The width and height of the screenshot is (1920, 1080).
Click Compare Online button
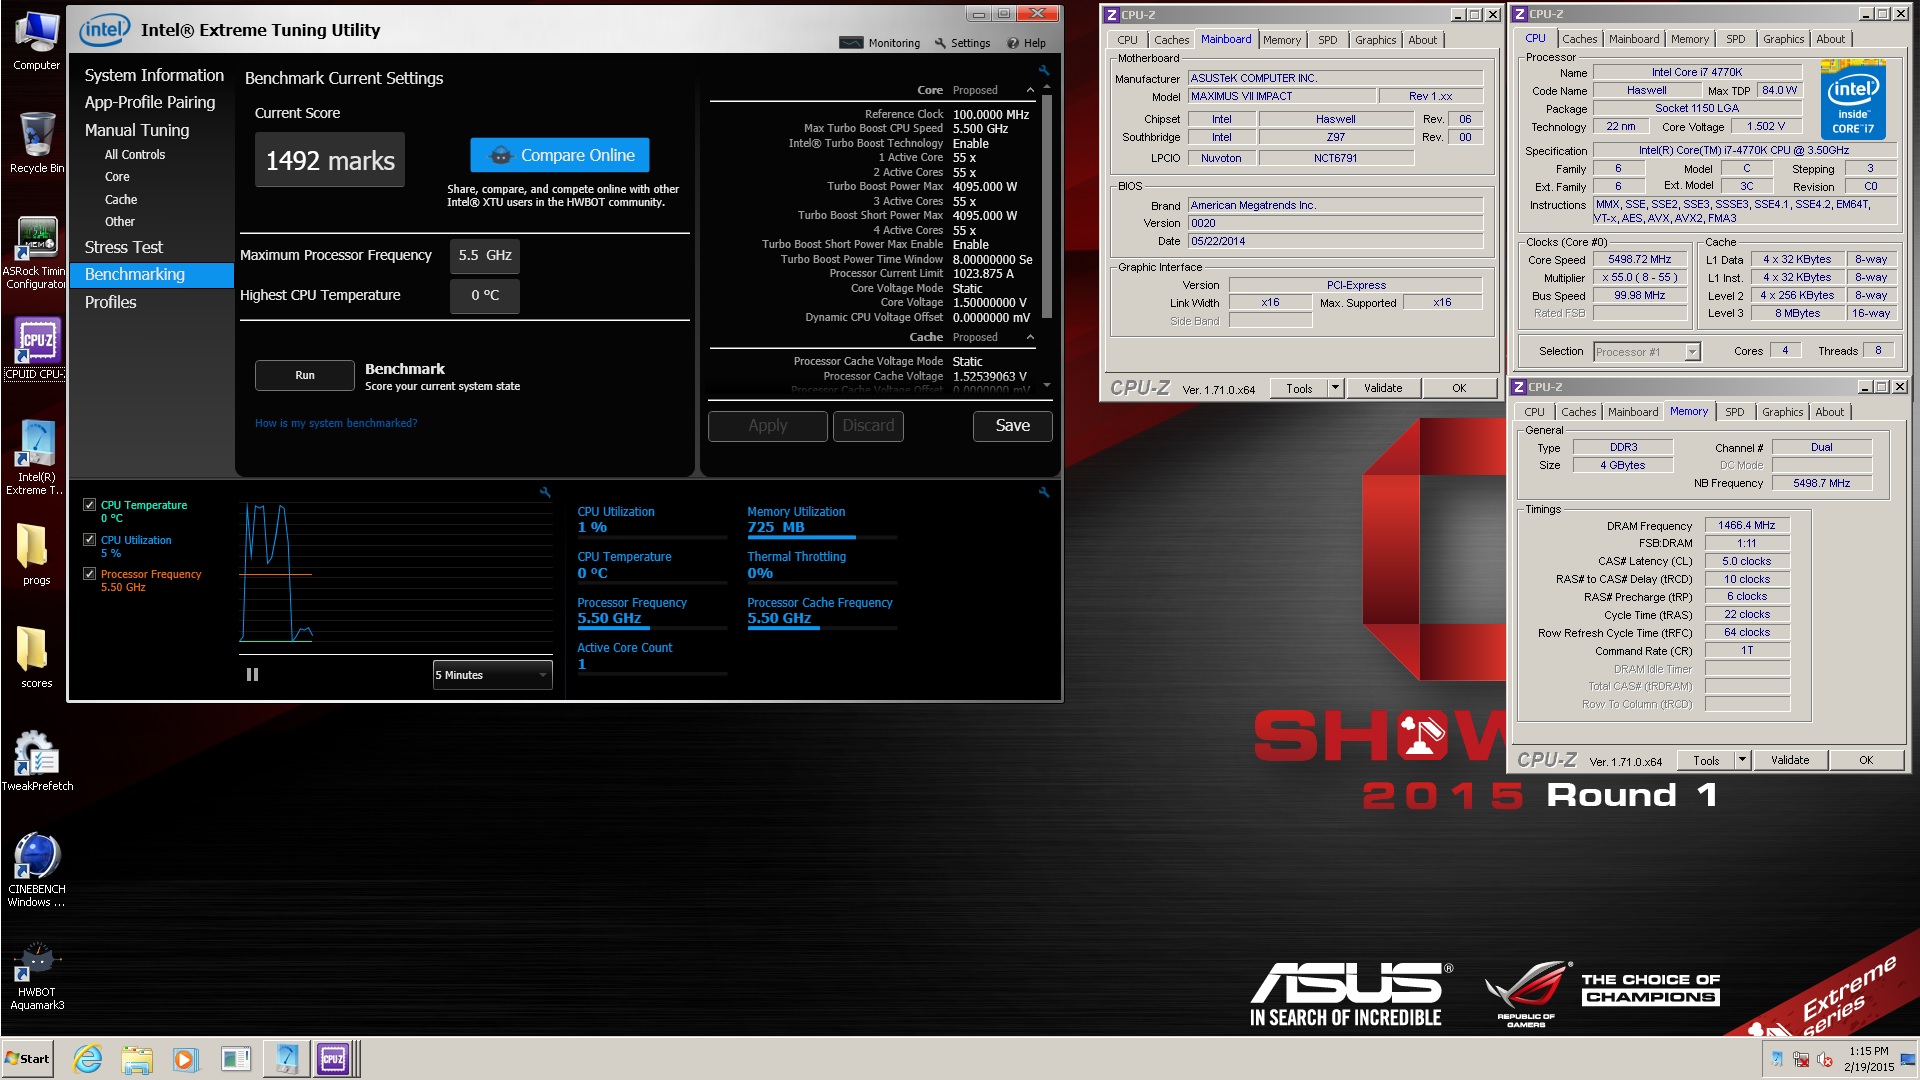coord(560,155)
